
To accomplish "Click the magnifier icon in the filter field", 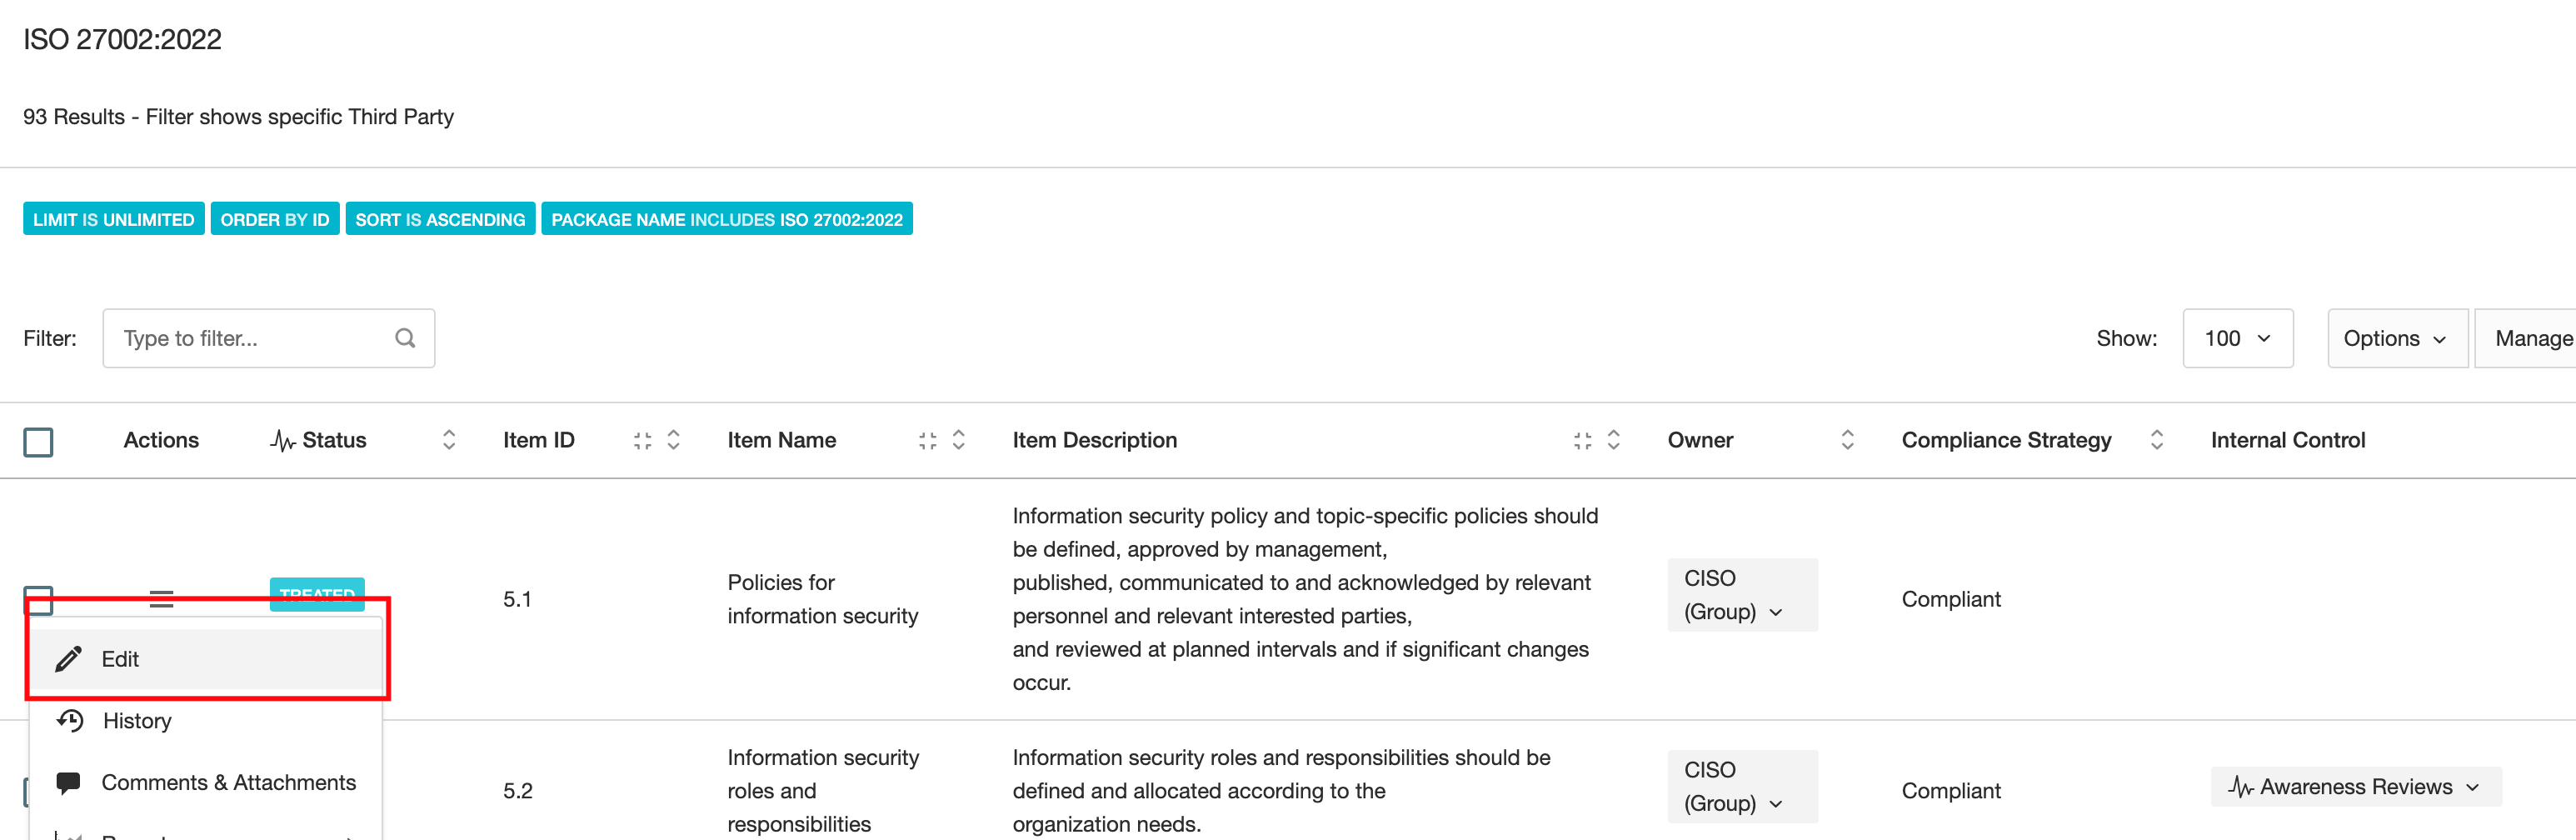I will [x=404, y=338].
